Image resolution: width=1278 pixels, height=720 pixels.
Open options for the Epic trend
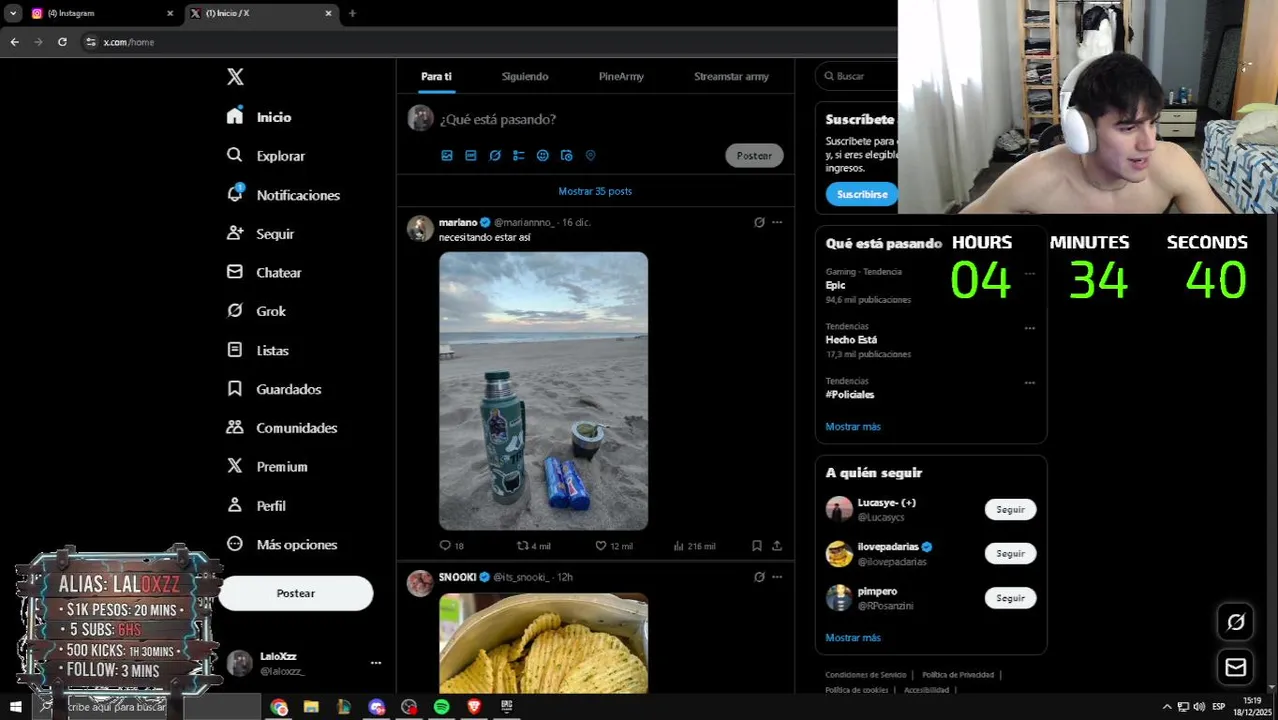click(x=1029, y=273)
